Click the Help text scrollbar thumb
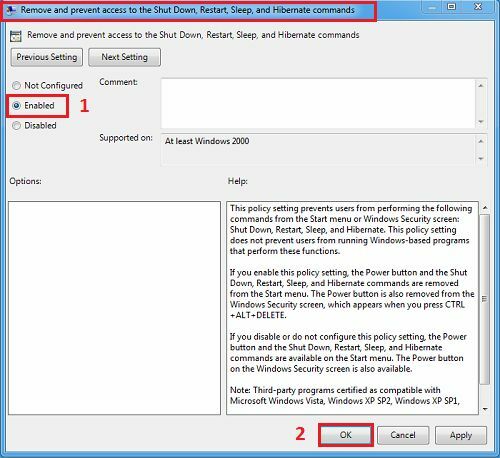The width and height of the screenshot is (500, 458). (485, 299)
